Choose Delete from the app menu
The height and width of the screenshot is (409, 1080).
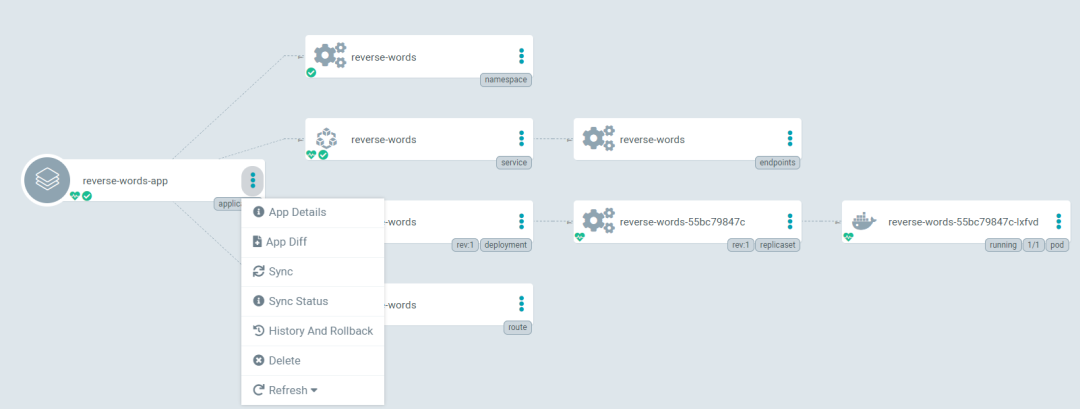(284, 360)
